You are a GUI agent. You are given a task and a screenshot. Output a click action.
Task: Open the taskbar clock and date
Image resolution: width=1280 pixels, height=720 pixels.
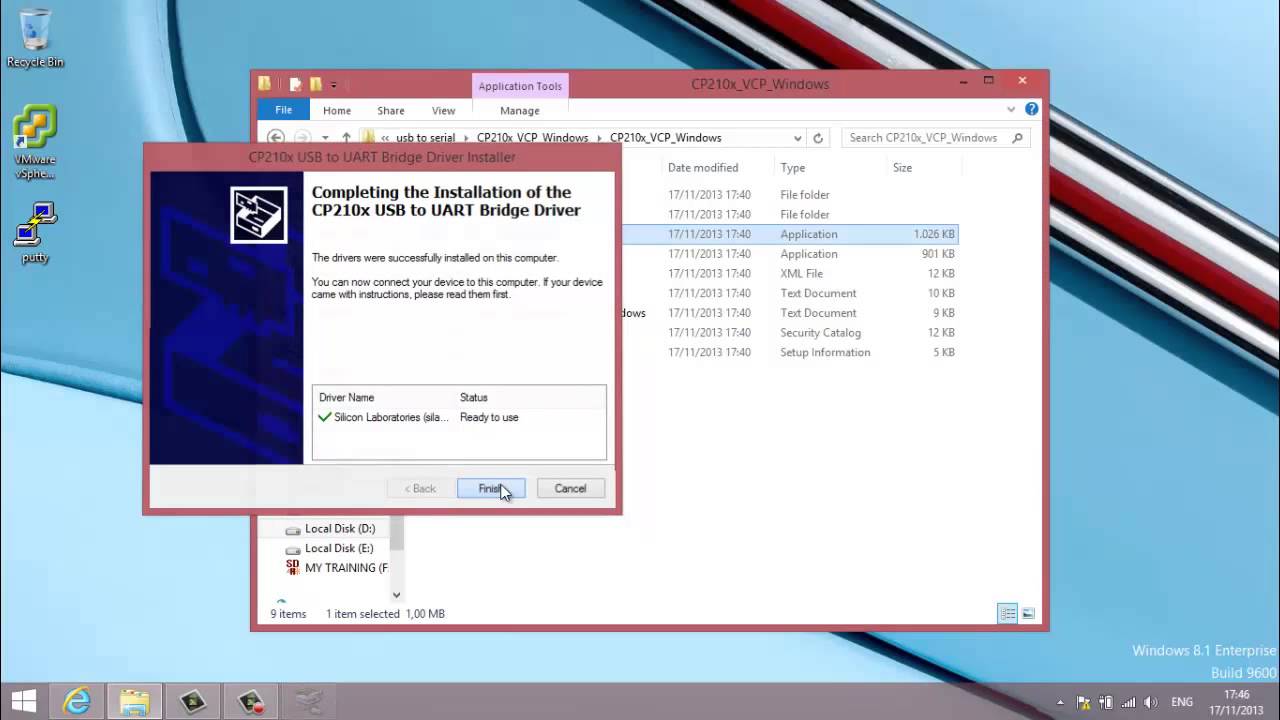point(1237,702)
